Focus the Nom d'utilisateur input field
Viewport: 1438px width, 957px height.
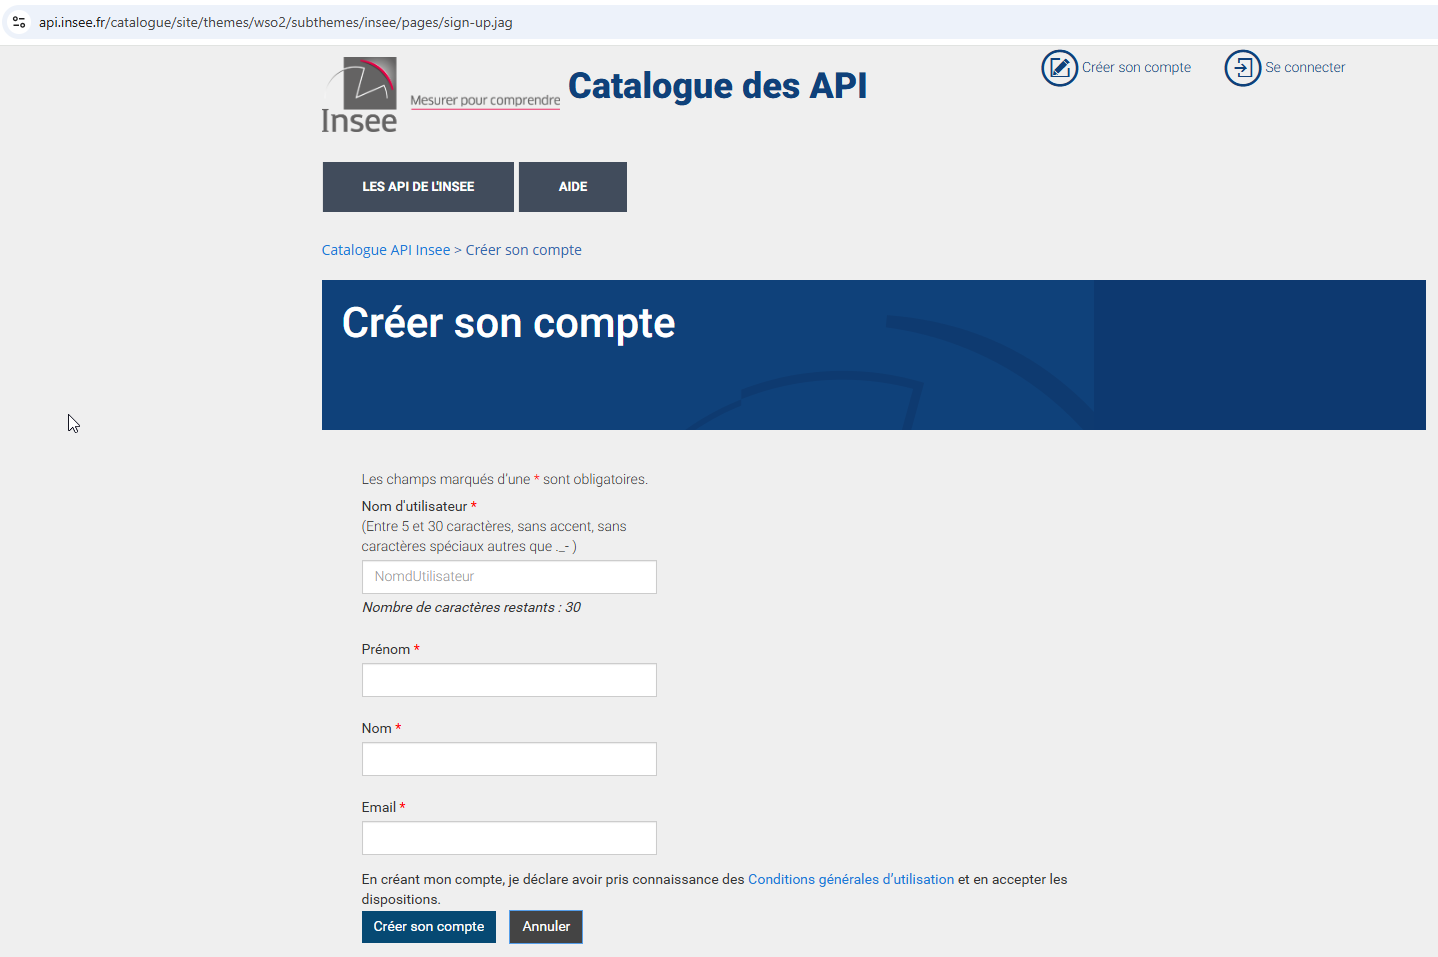click(x=509, y=577)
